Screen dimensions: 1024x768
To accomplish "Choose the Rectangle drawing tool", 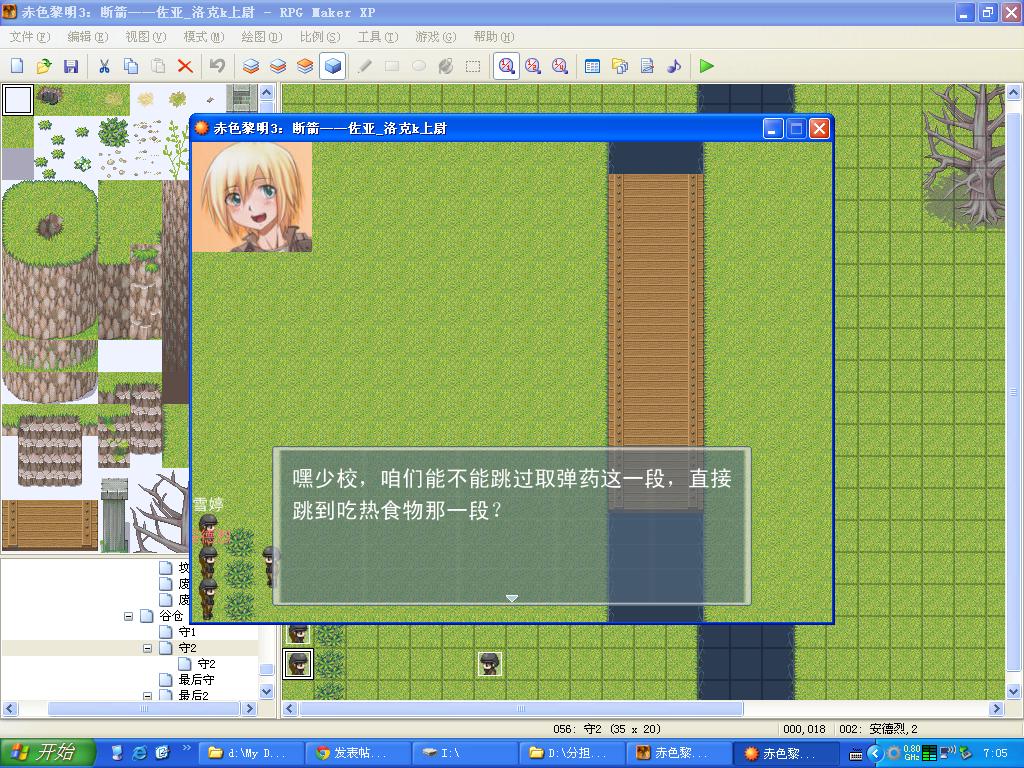I will (x=392, y=66).
